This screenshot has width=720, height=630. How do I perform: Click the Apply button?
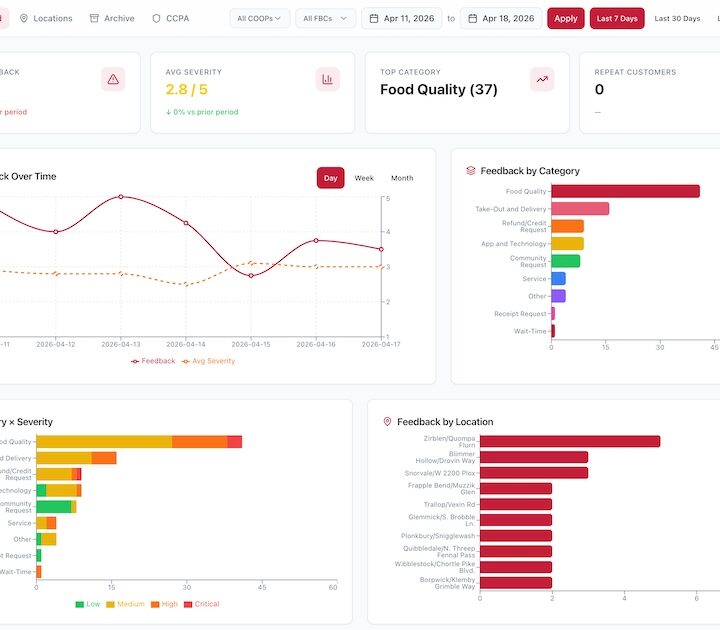[566, 18]
